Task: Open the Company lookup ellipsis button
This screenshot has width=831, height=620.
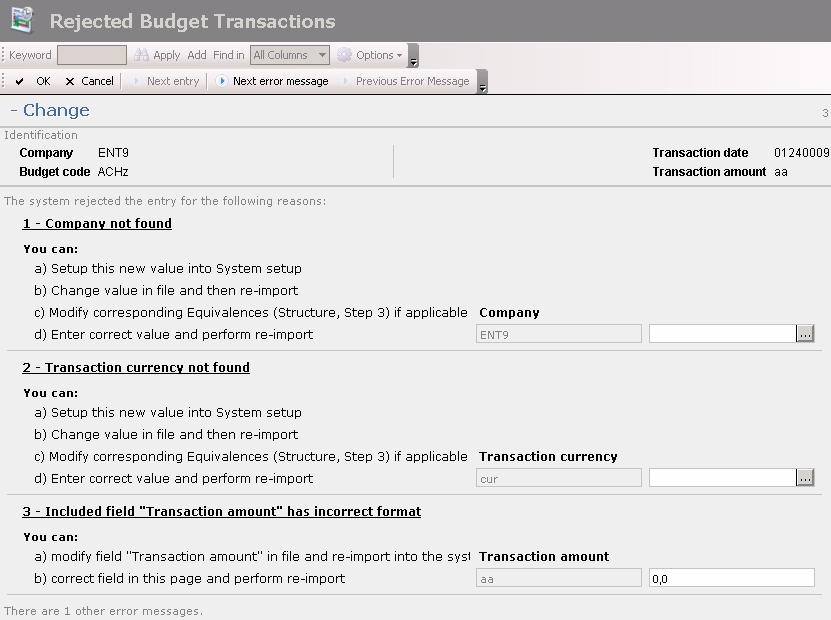Action: point(805,334)
